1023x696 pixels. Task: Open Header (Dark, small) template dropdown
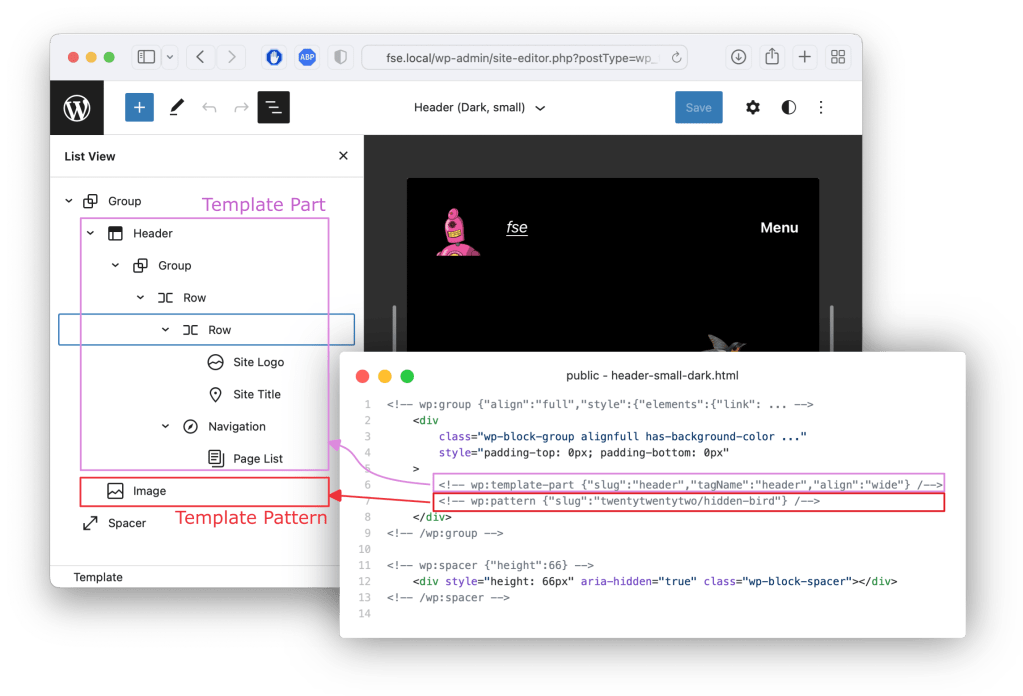[x=480, y=108]
